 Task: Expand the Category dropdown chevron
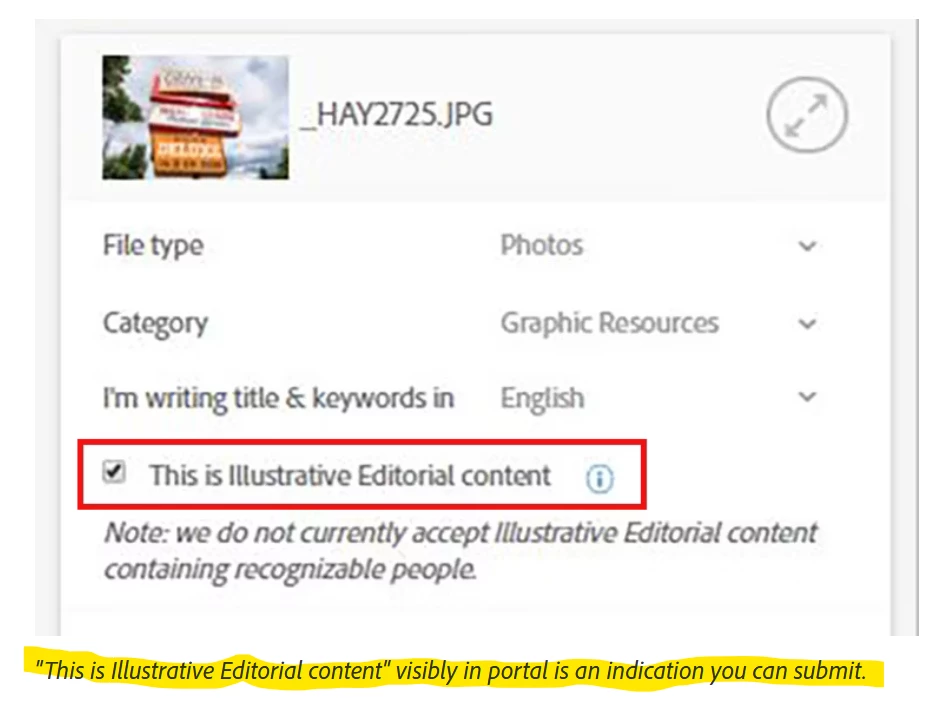(807, 324)
